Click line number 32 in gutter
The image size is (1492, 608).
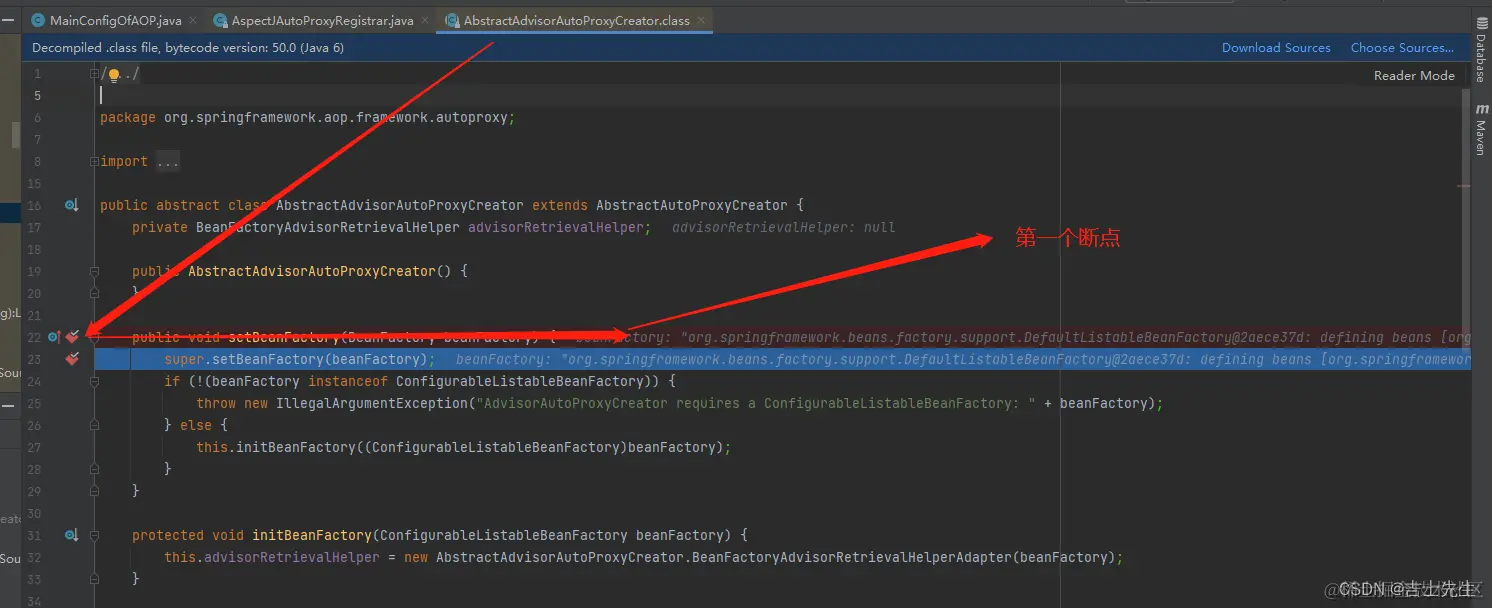(x=34, y=557)
